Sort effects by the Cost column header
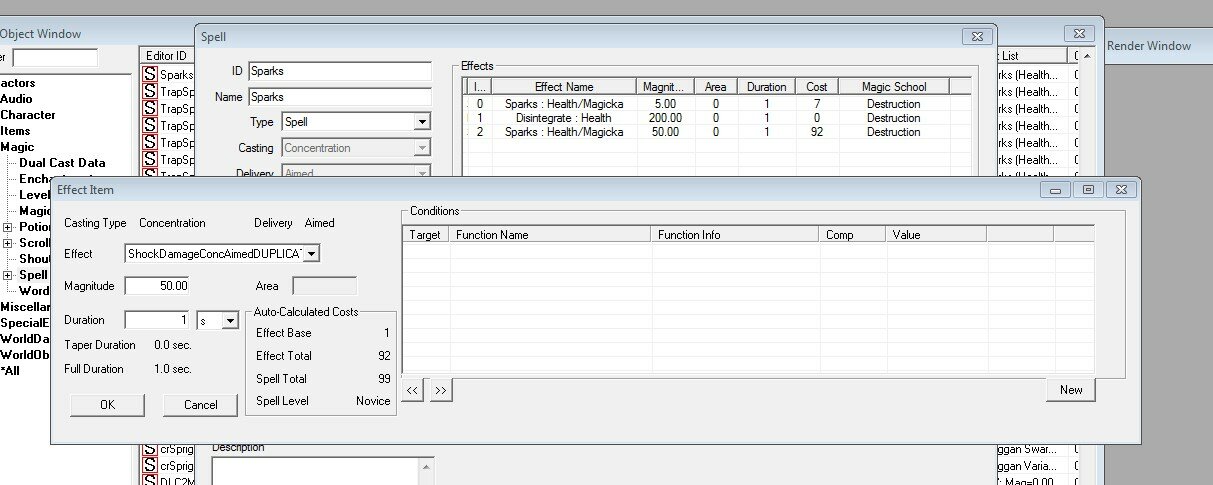The image size is (1213, 485). (x=817, y=87)
